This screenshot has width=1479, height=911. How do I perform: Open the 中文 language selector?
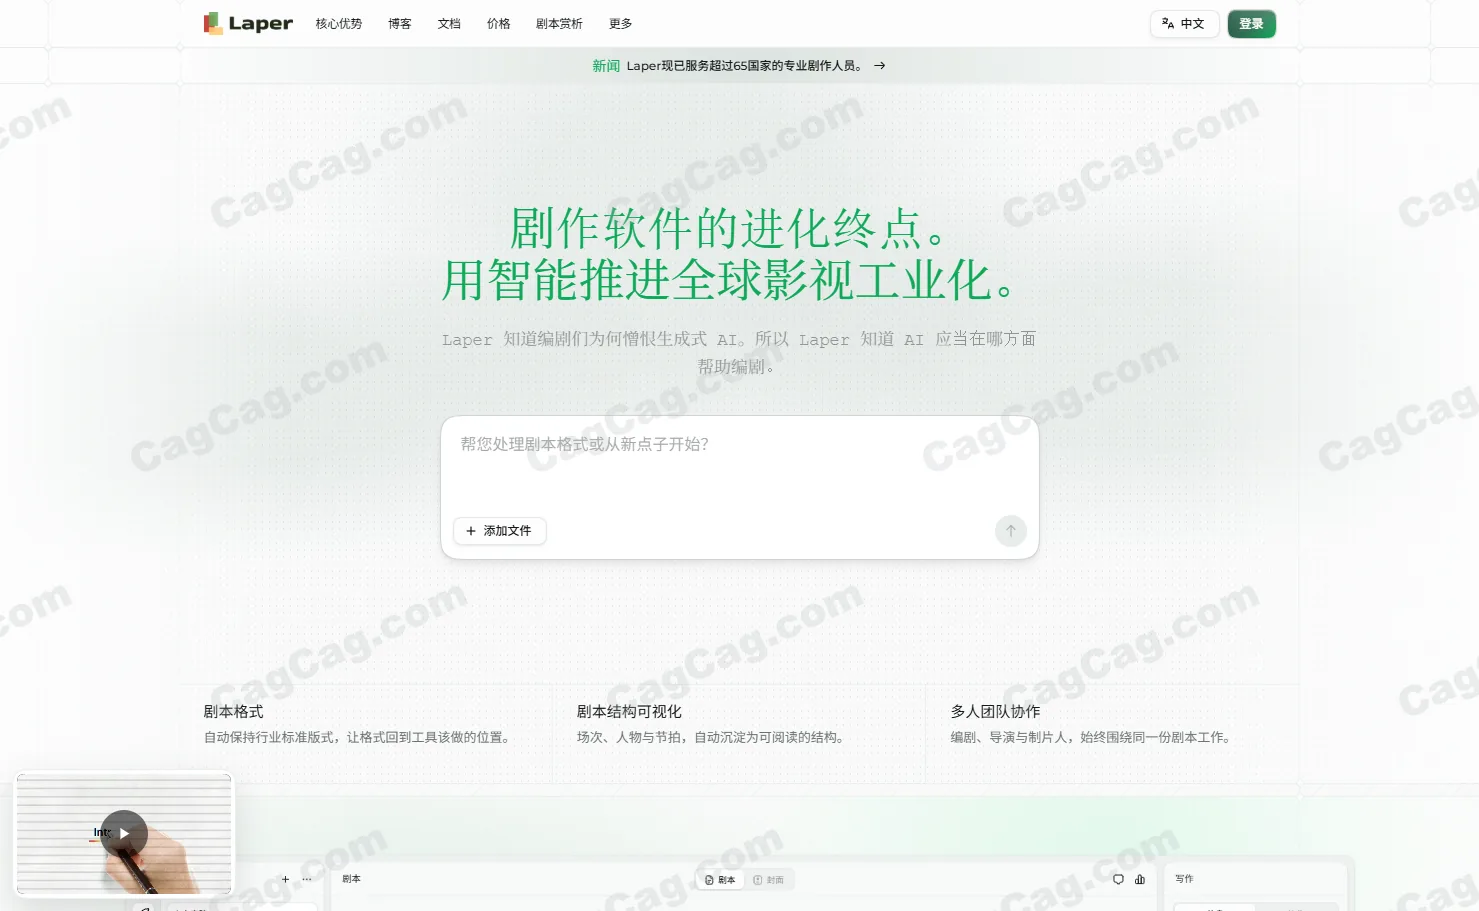(x=1184, y=24)
